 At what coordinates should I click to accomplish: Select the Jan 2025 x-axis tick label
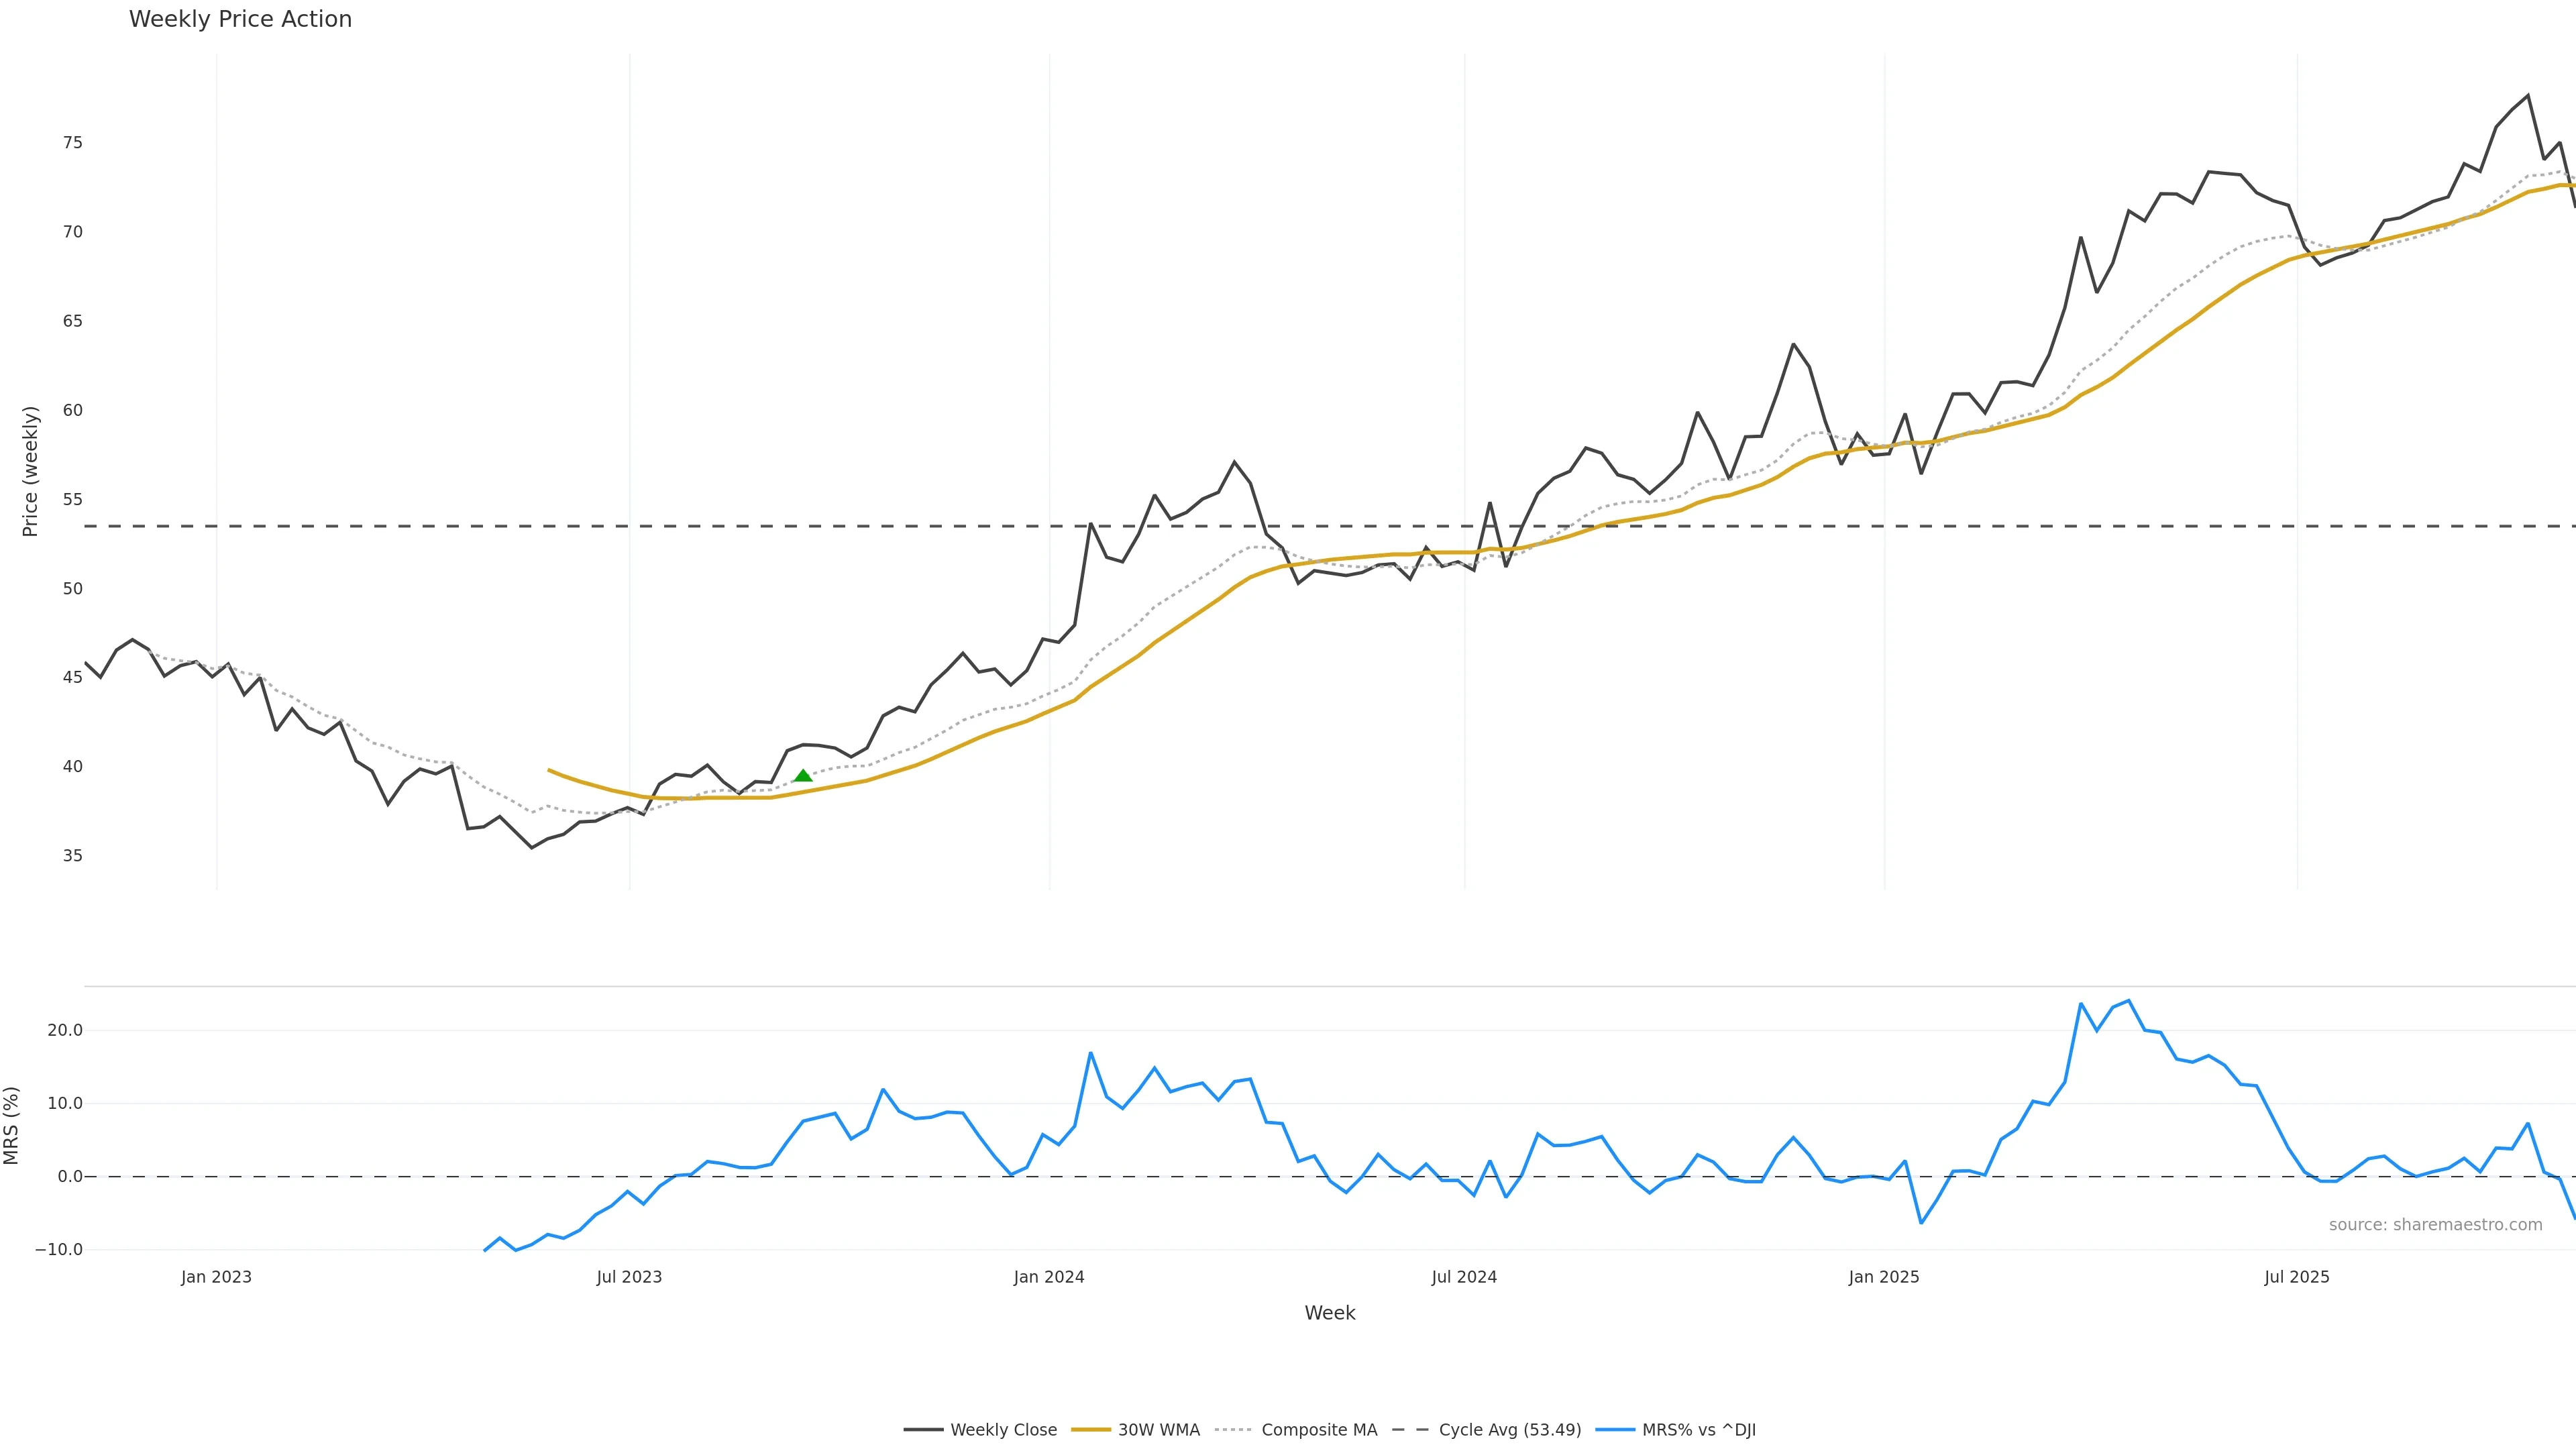1884,1277
